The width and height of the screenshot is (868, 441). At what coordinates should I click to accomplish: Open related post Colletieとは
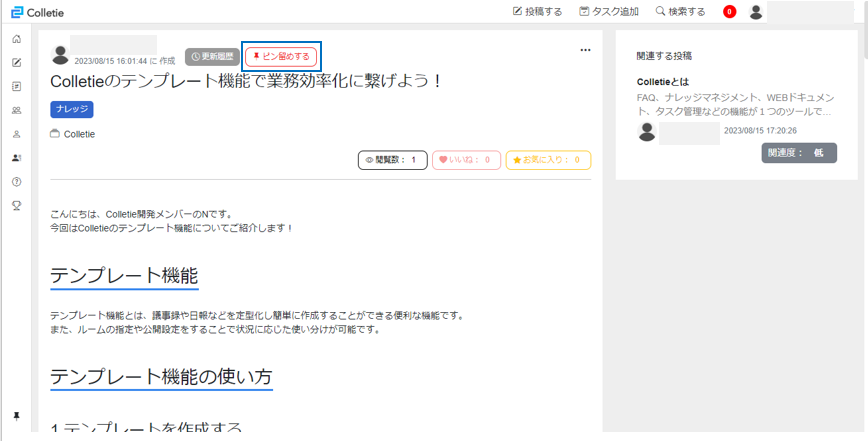(x=663, y=82)
